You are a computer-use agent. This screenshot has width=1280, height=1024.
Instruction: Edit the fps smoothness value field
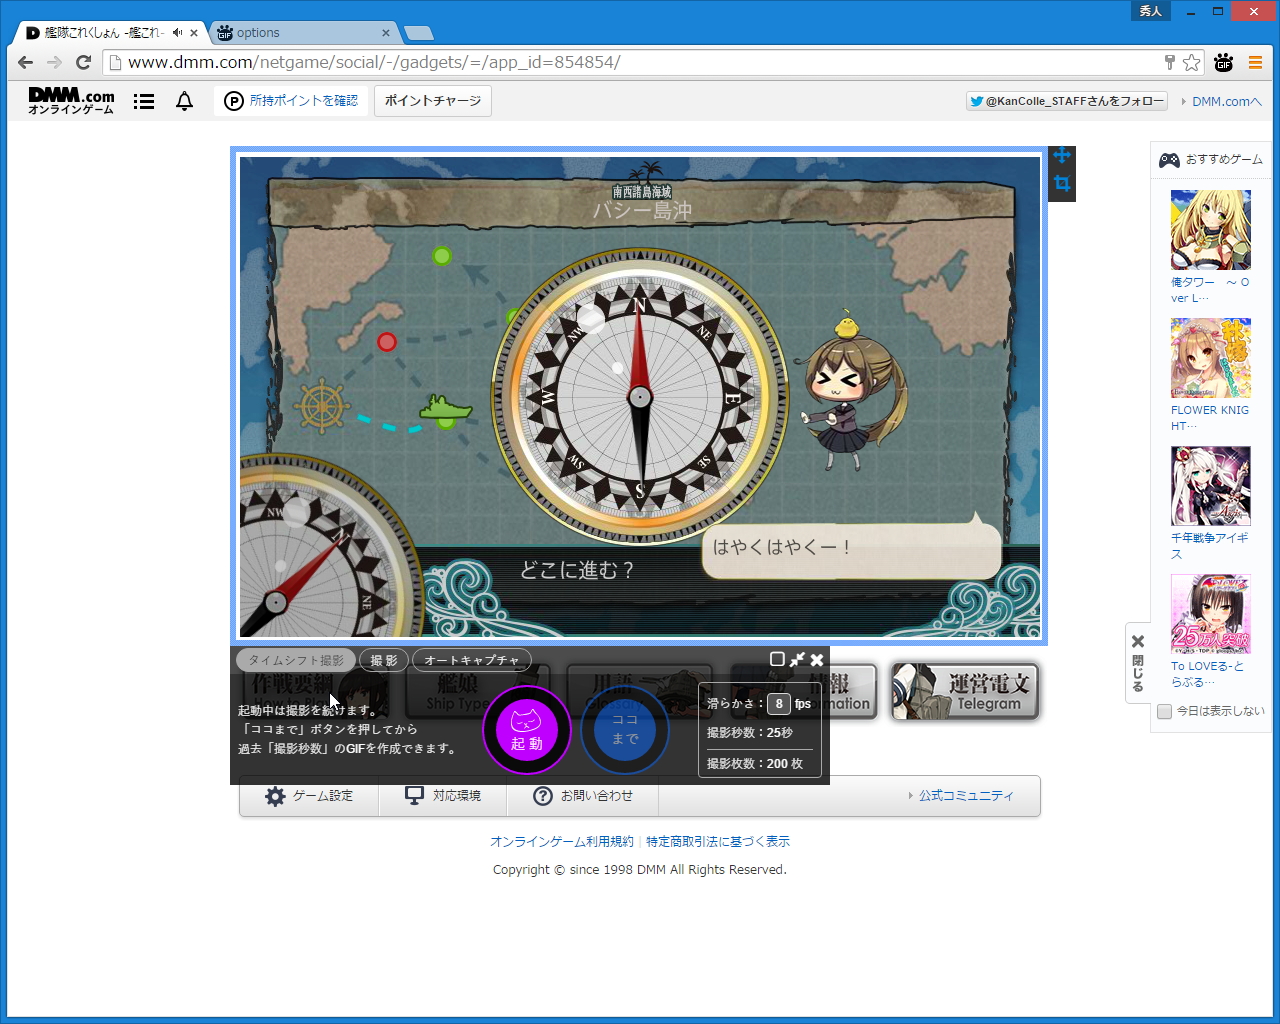pyautogui.click(x=779, y=704)
